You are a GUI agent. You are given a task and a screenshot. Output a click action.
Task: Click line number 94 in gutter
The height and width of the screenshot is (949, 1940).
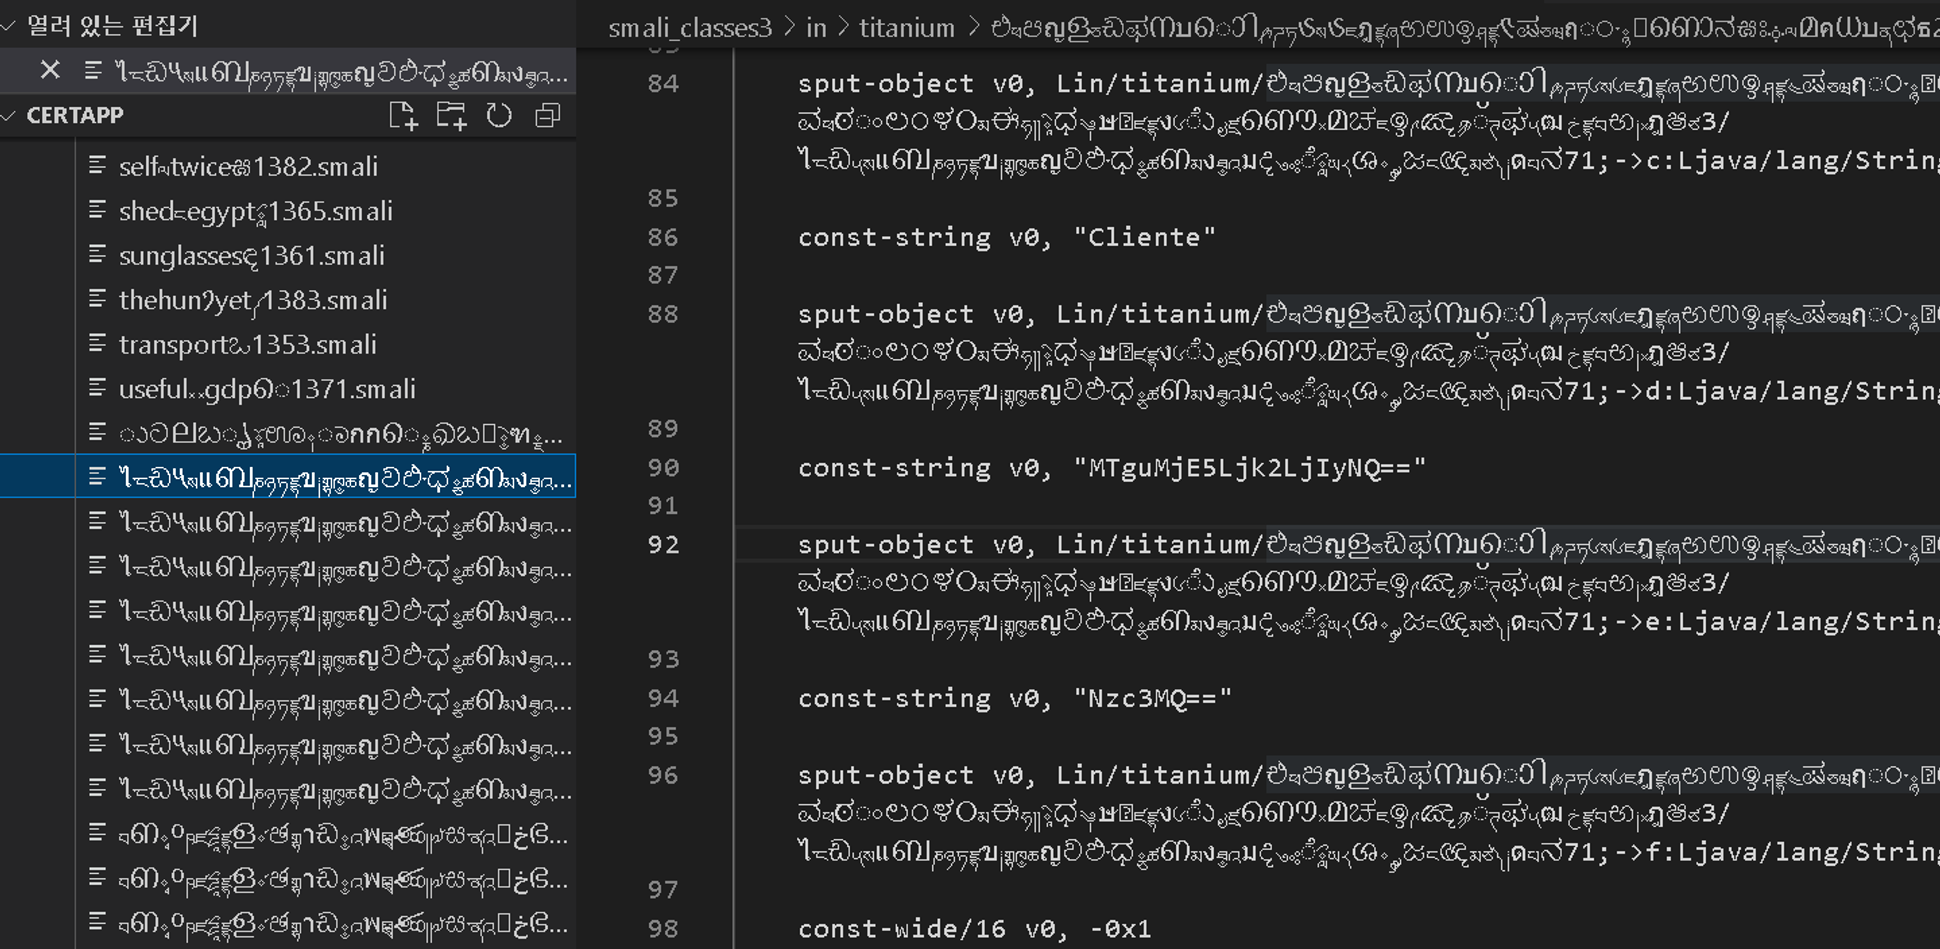[663, 699]
